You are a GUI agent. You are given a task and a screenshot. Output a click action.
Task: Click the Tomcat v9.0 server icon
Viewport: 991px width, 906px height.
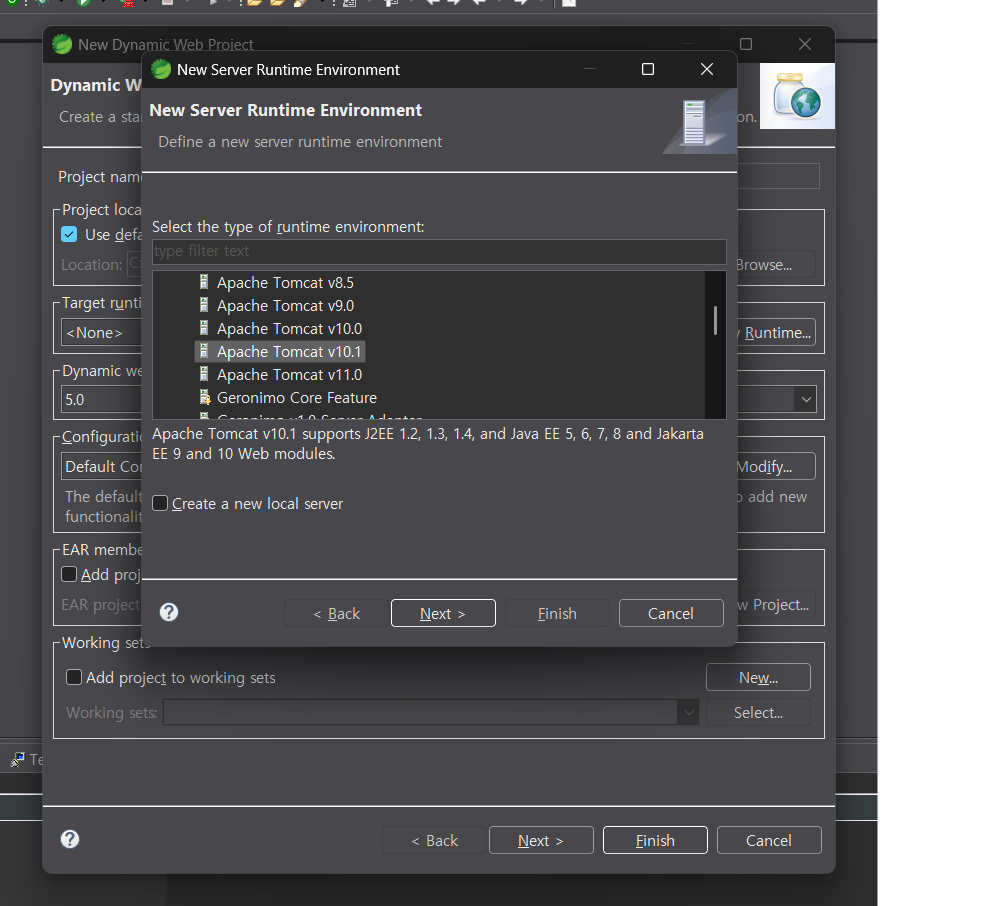tap(204, 305)
